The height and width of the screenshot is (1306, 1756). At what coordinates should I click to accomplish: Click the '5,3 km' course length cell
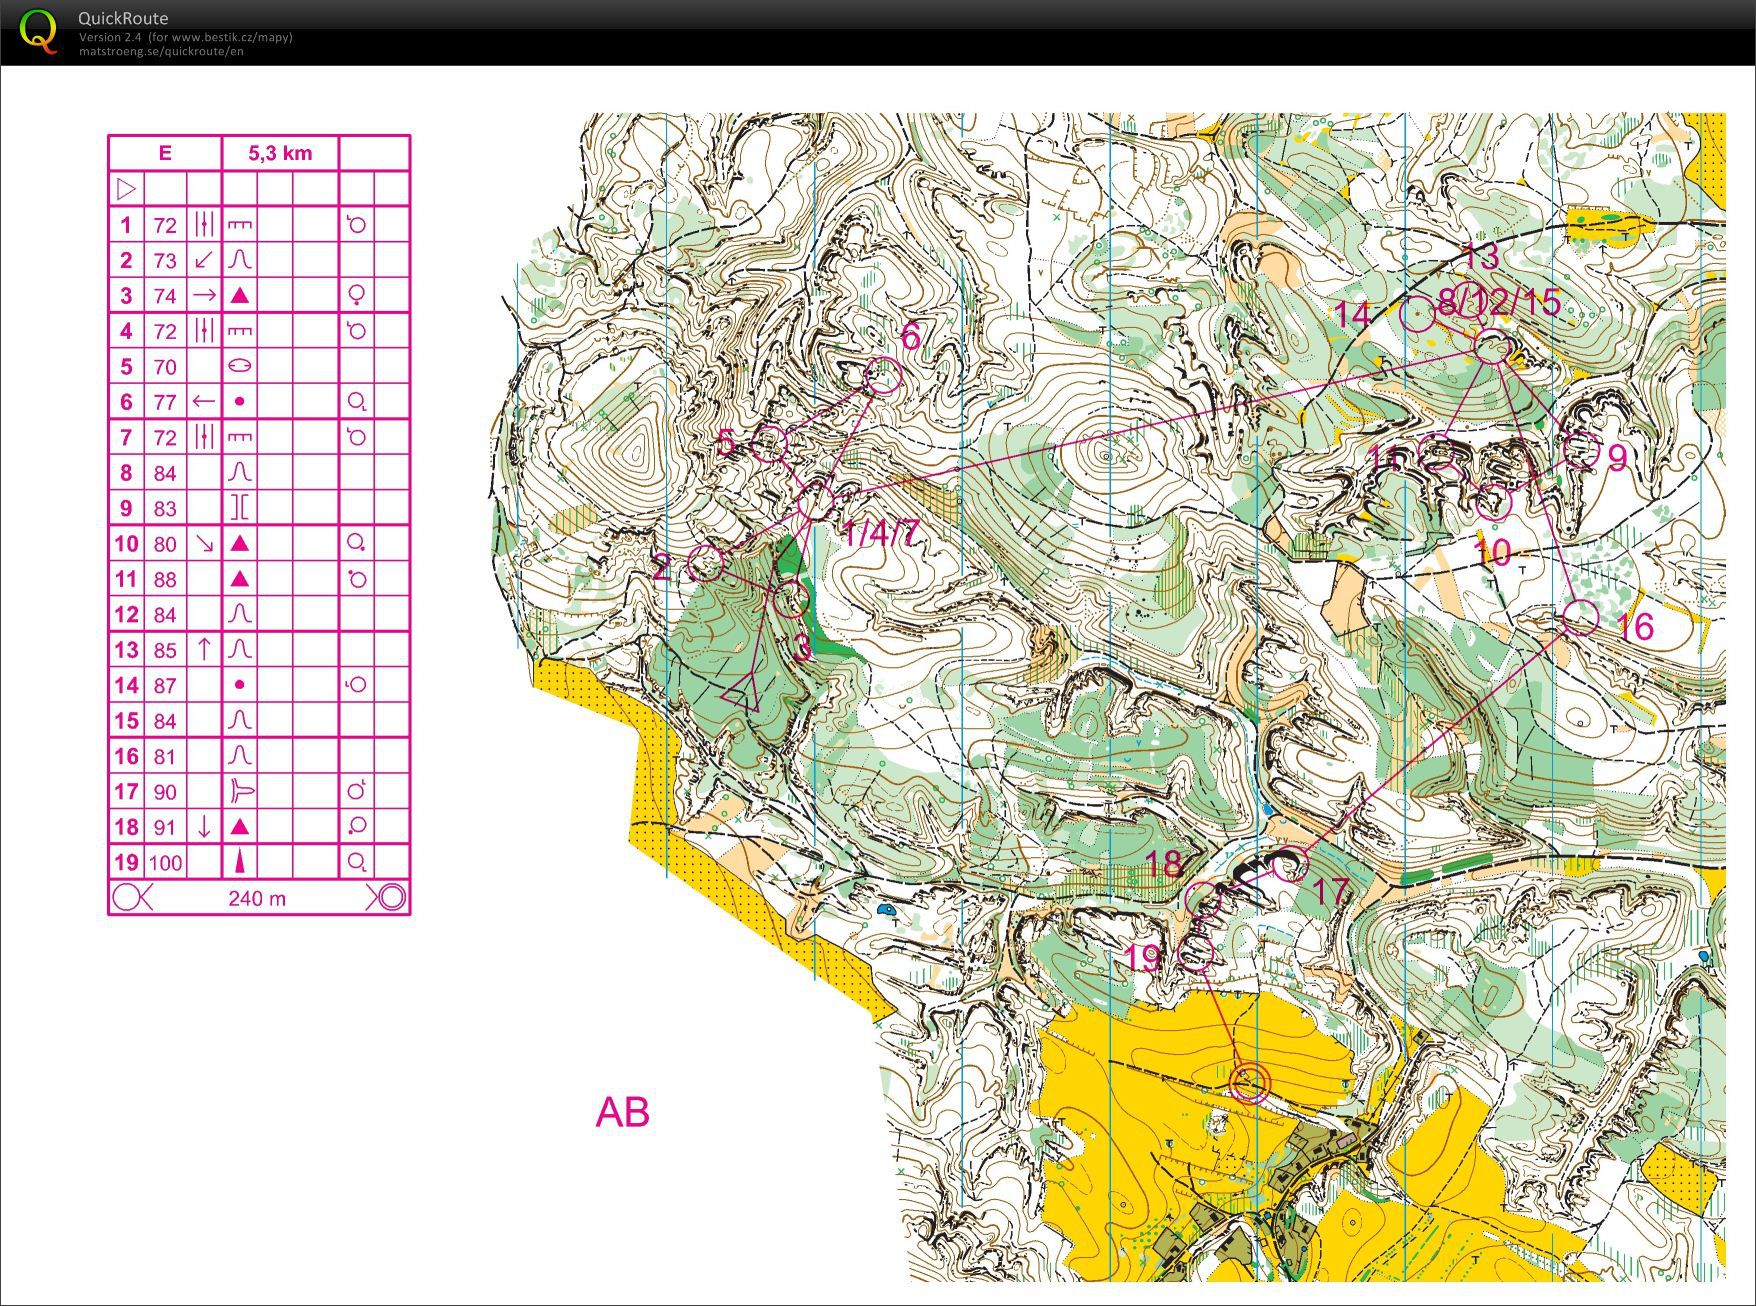pyautogui.click(x=280, y=153)
